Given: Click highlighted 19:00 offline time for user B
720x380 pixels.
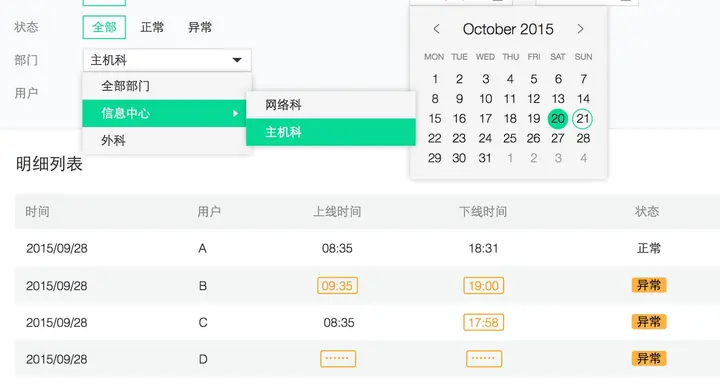Looking at the screenshot, I should (x=484, y=285).
